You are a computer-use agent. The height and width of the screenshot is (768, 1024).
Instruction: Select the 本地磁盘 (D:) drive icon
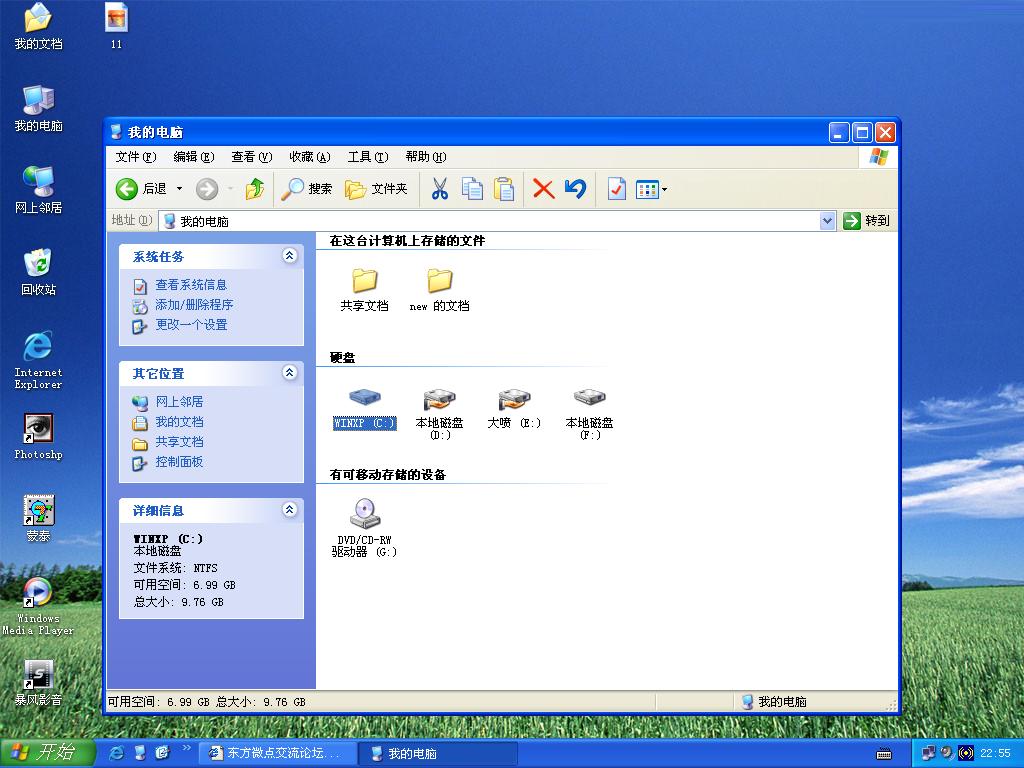[440, 413]
